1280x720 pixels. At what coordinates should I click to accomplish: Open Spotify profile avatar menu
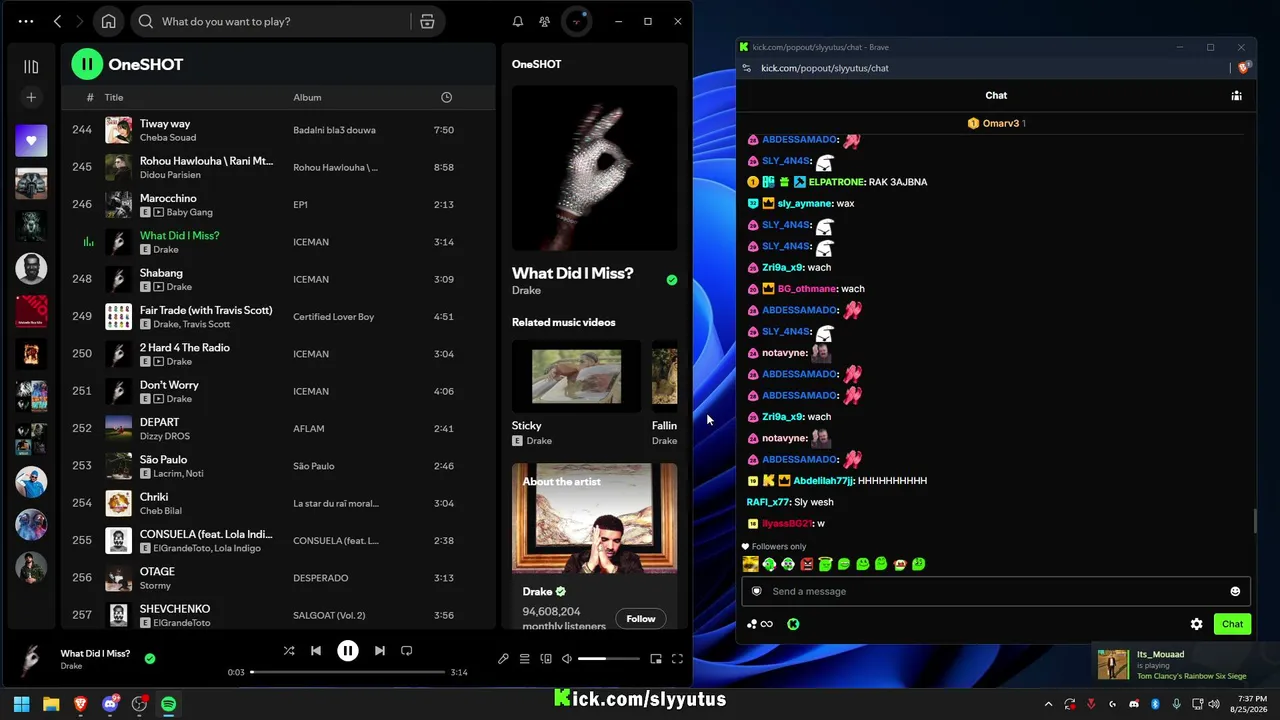[x=577, y=21]
